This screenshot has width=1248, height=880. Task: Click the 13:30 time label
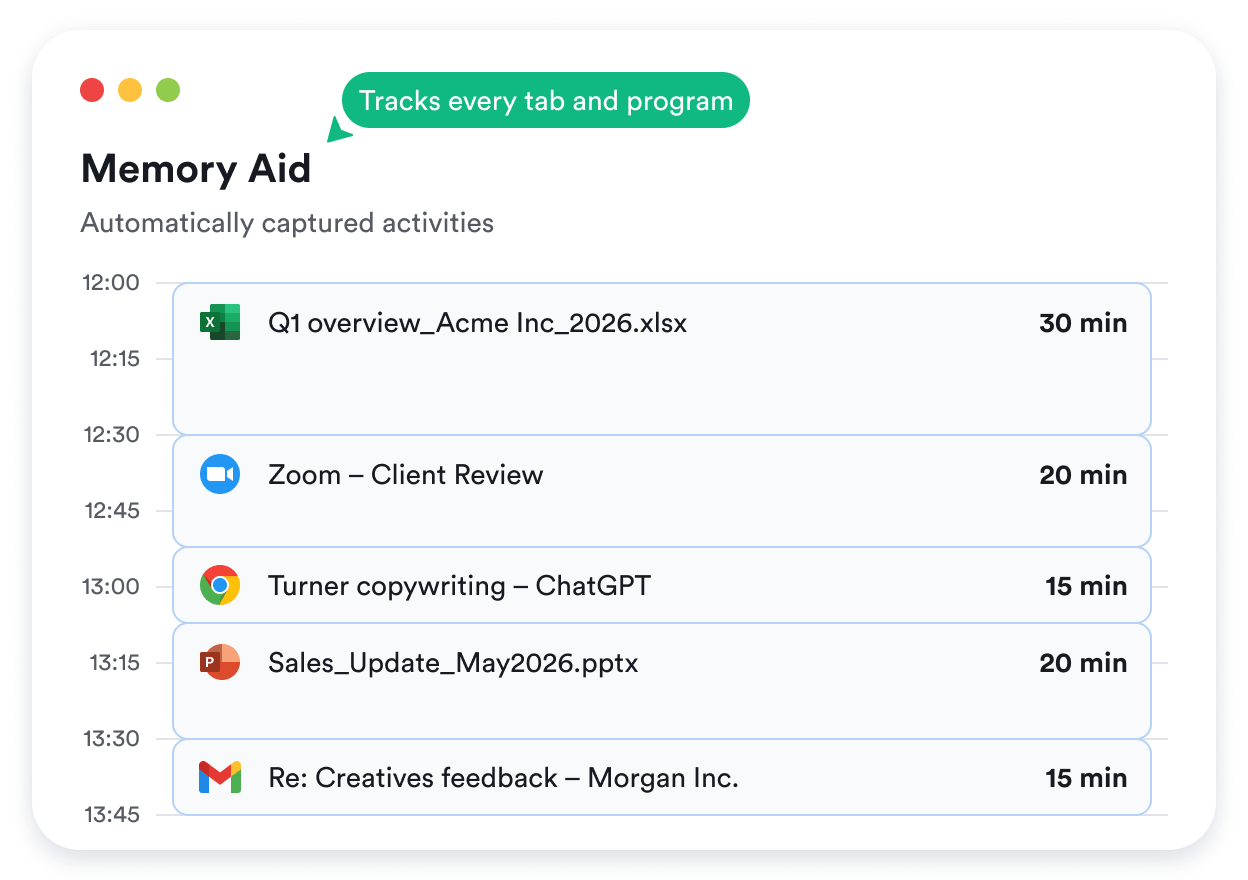coord(111,738)
